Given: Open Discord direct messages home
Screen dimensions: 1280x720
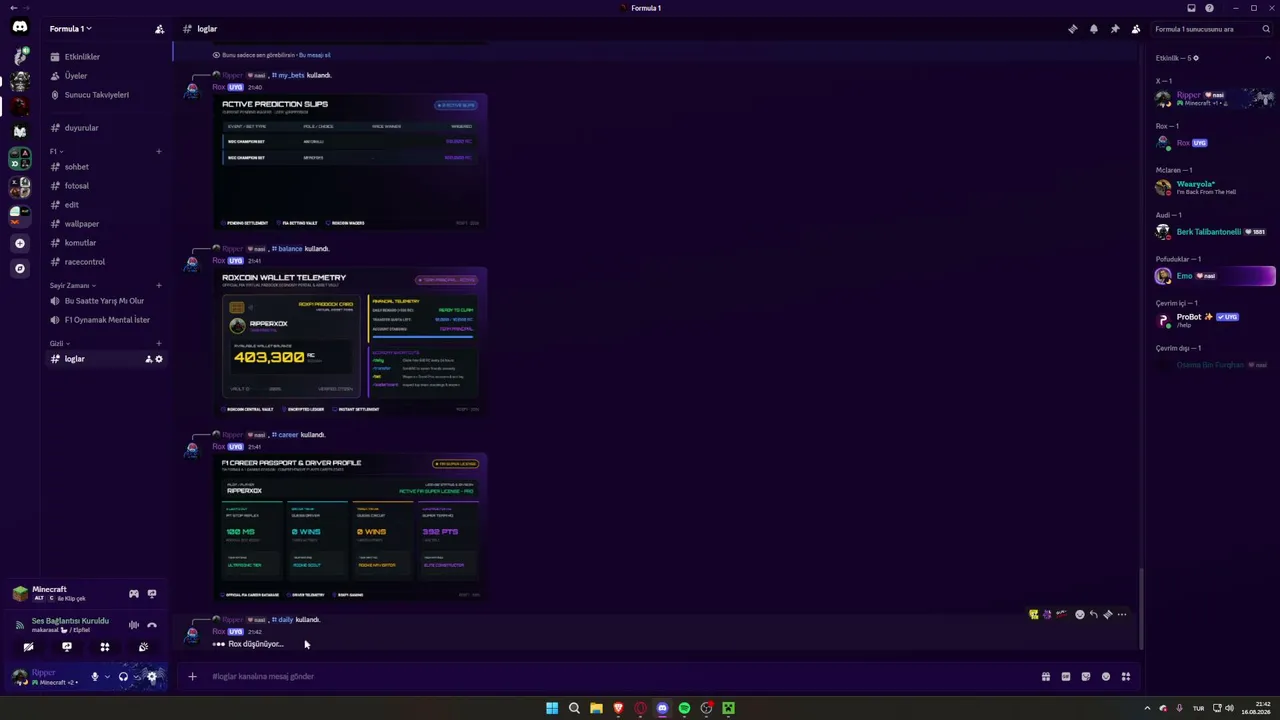Looking at the screenshot, I should coord(20,28).
